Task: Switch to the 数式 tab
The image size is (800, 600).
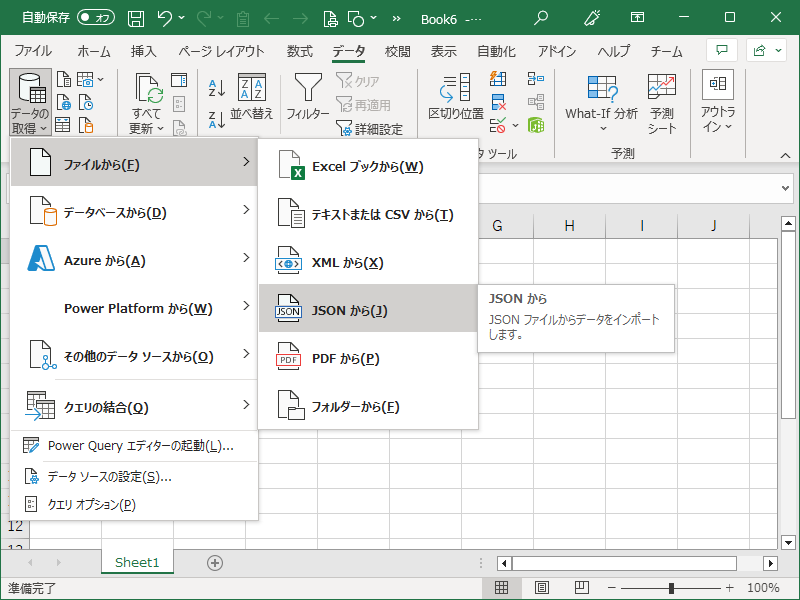Action: pos(299,51)
